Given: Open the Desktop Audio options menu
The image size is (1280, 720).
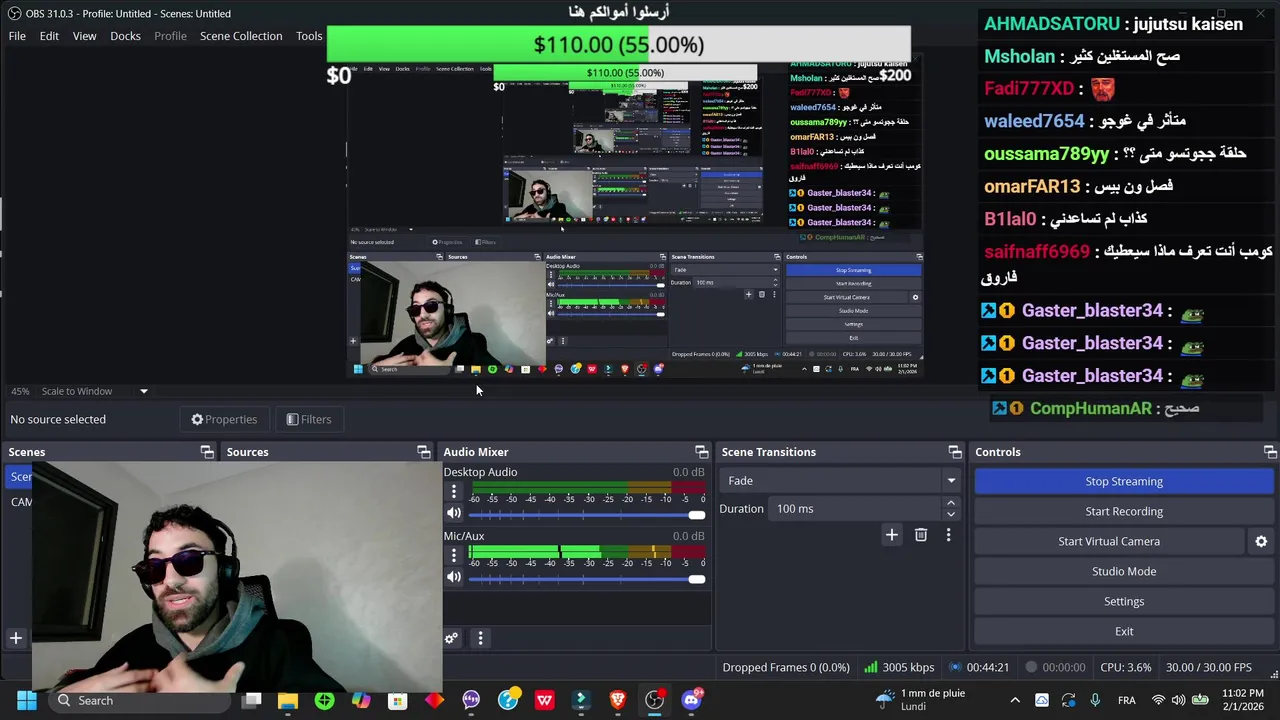Looking at the screenshot, I should [x=454, y=491].
